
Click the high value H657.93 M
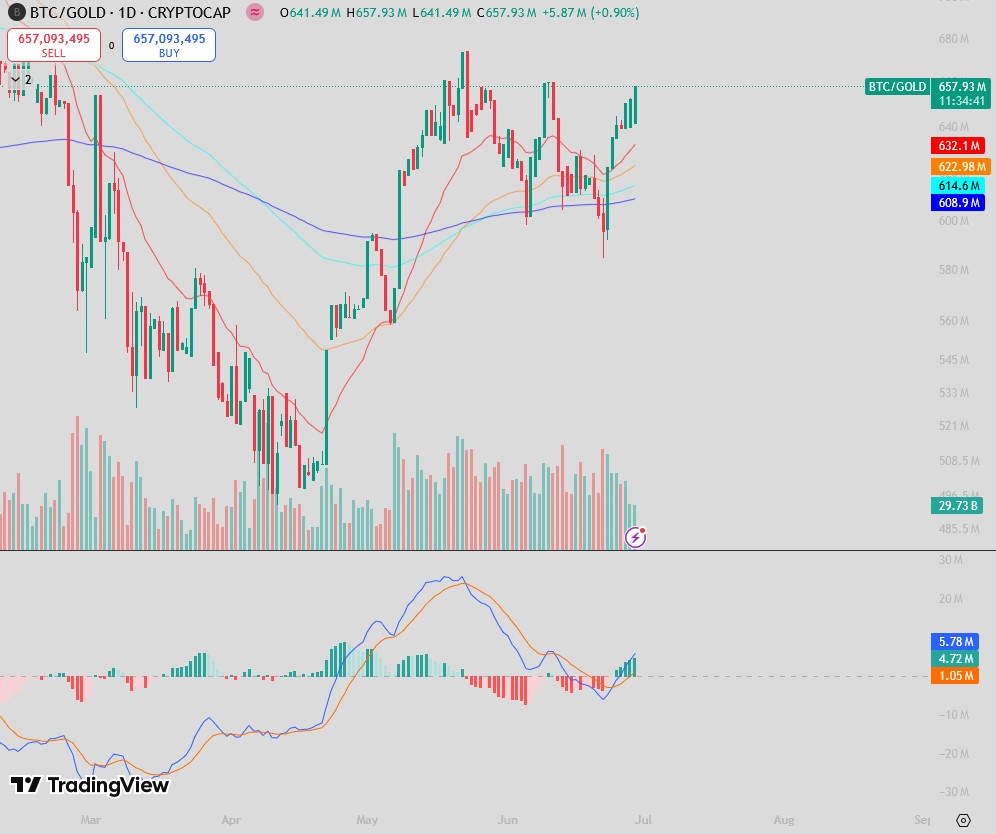pos(377,13)
